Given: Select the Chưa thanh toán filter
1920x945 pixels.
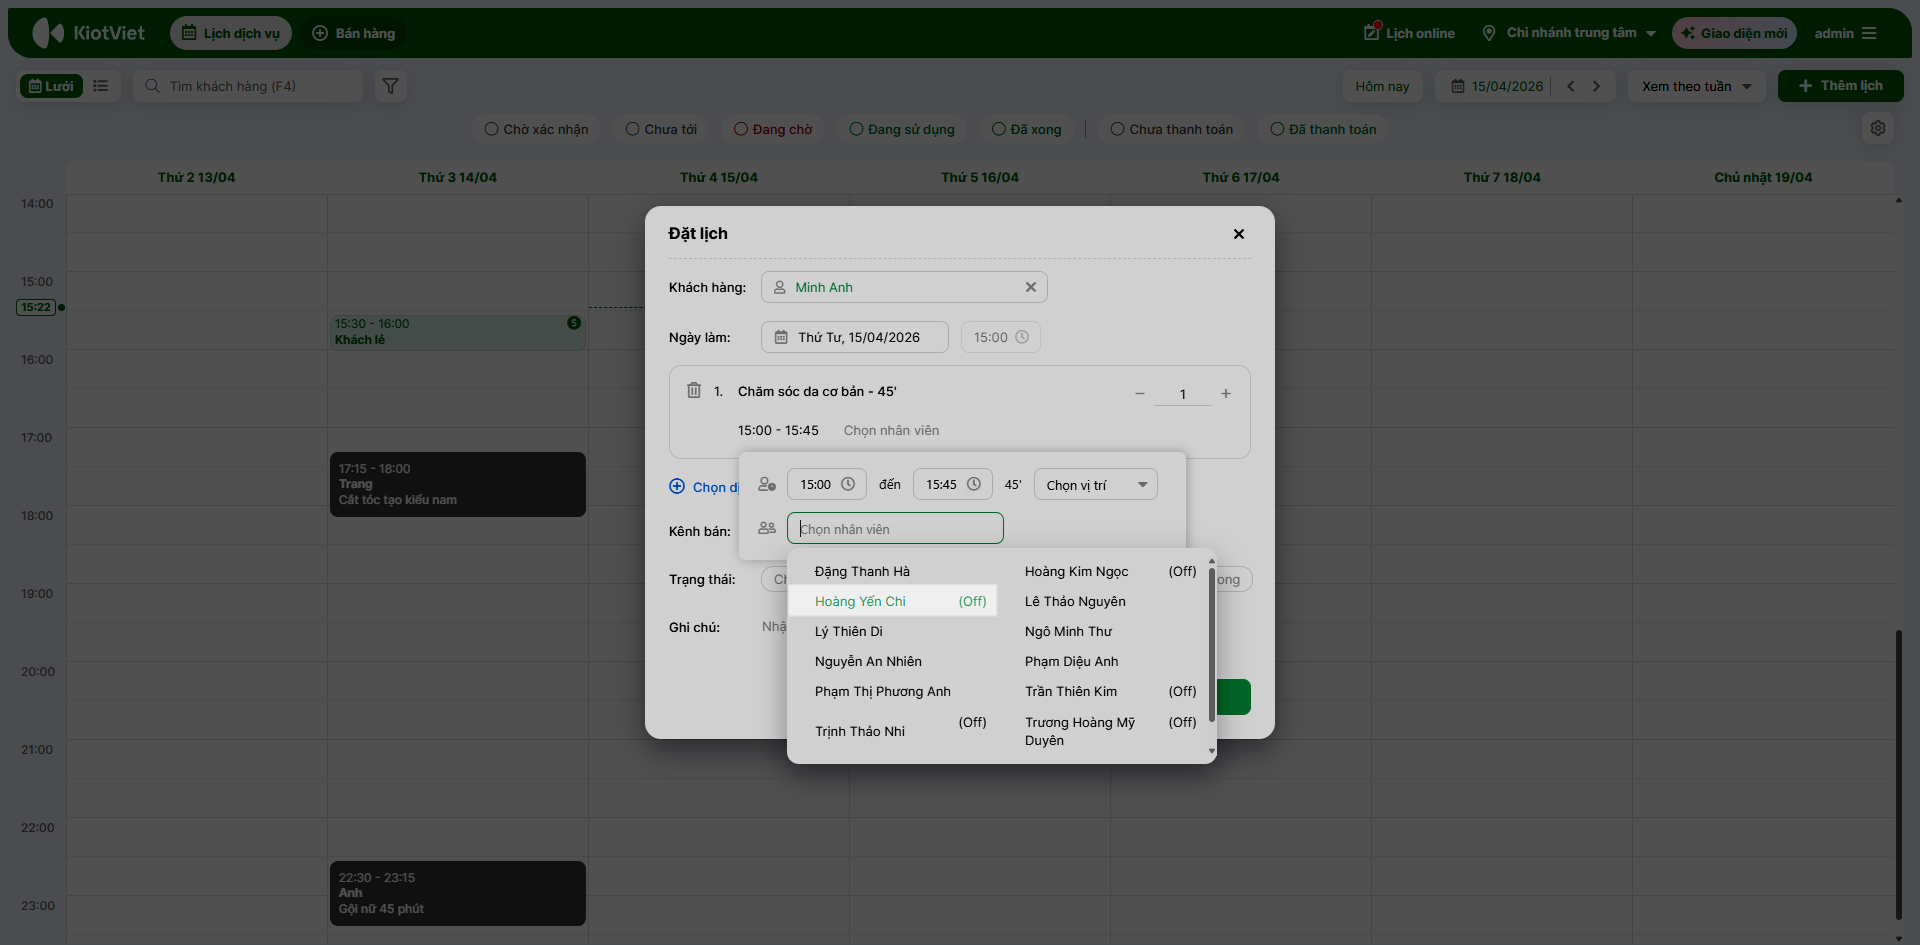Looking at the screenshot, I should tap(1171, 129).
